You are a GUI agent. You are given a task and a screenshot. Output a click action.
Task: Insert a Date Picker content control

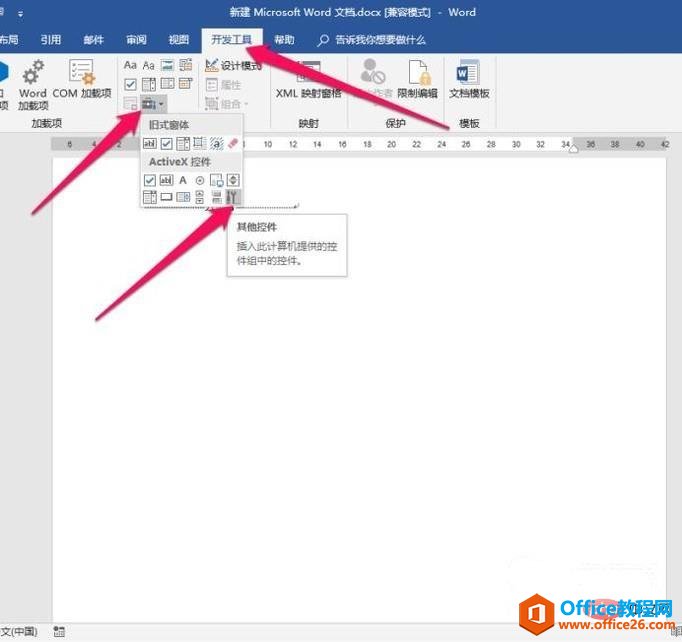coord(186,84)
